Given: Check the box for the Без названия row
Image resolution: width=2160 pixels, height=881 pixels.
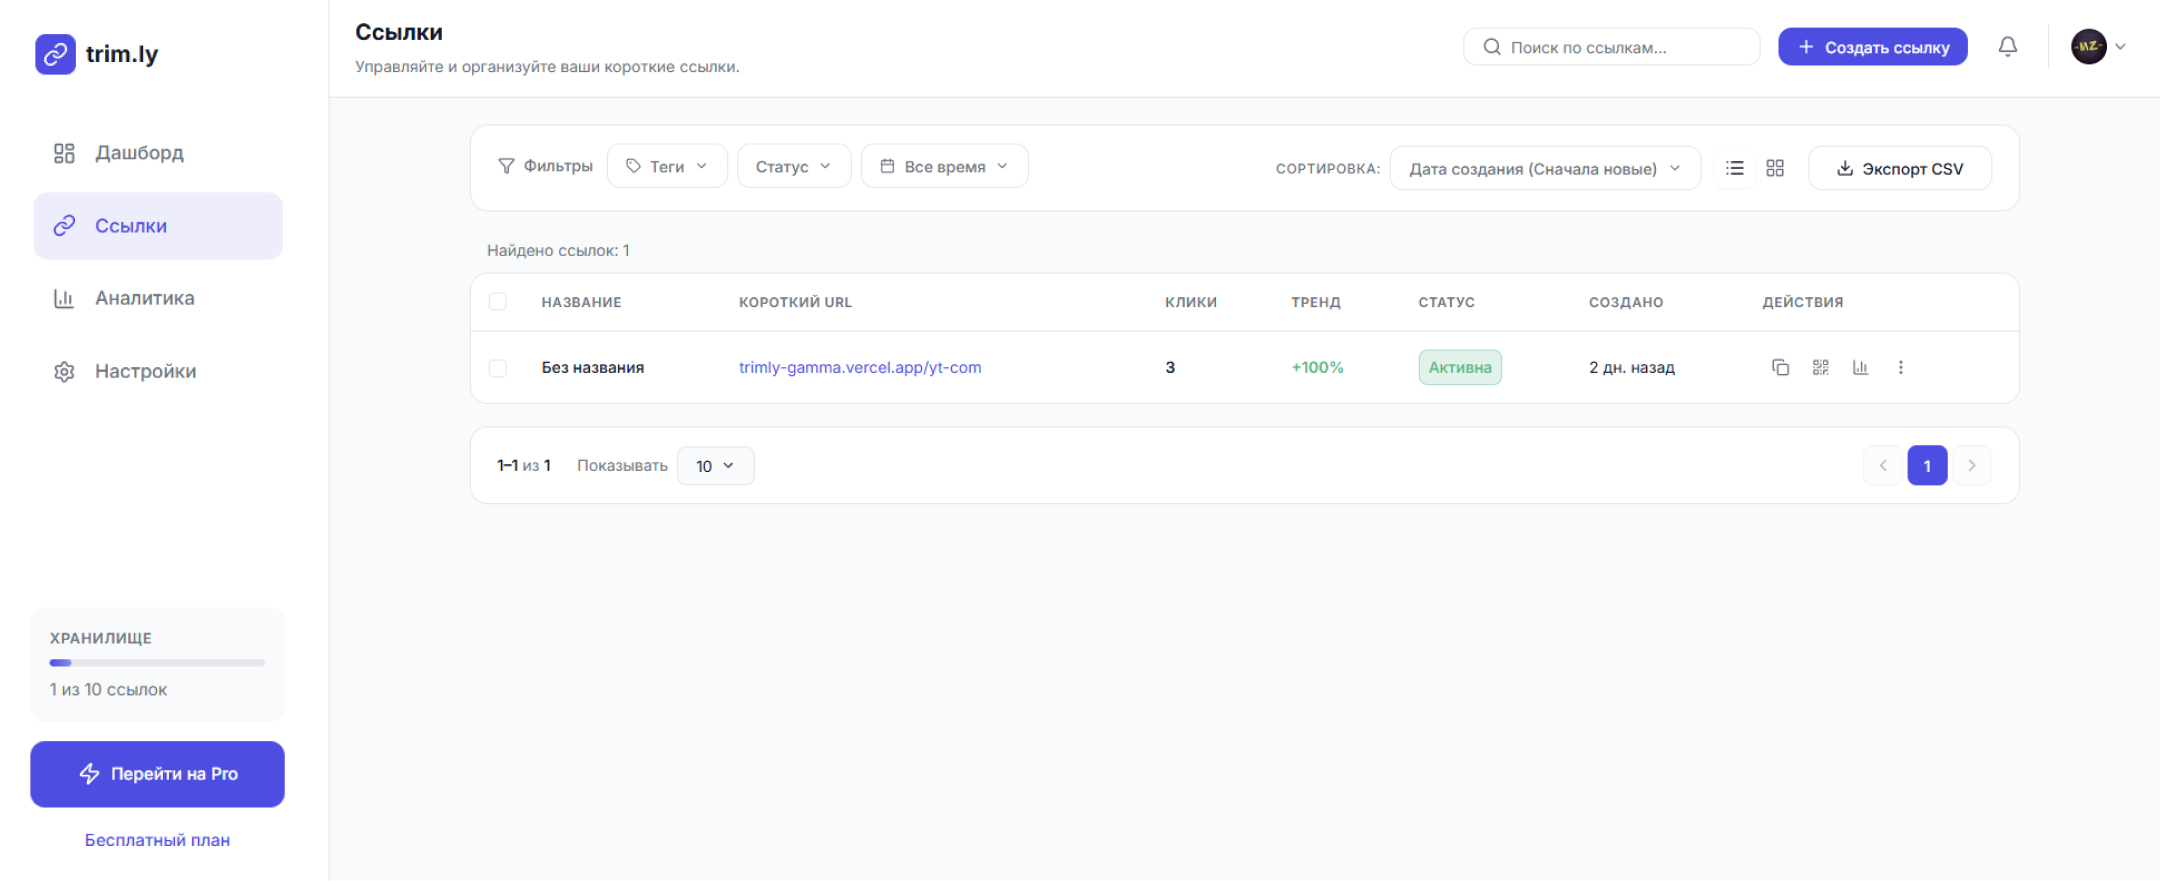Looking at the screenshot, I should [498, 368].
